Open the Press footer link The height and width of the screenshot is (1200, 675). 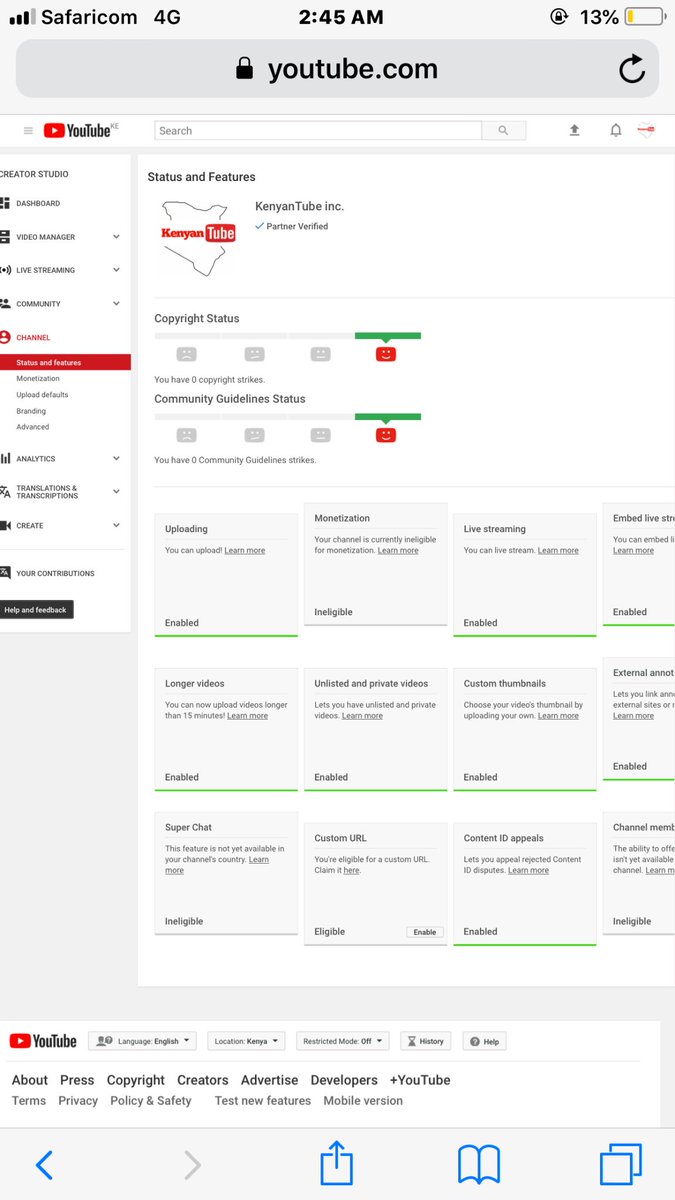pos(77,1080)
